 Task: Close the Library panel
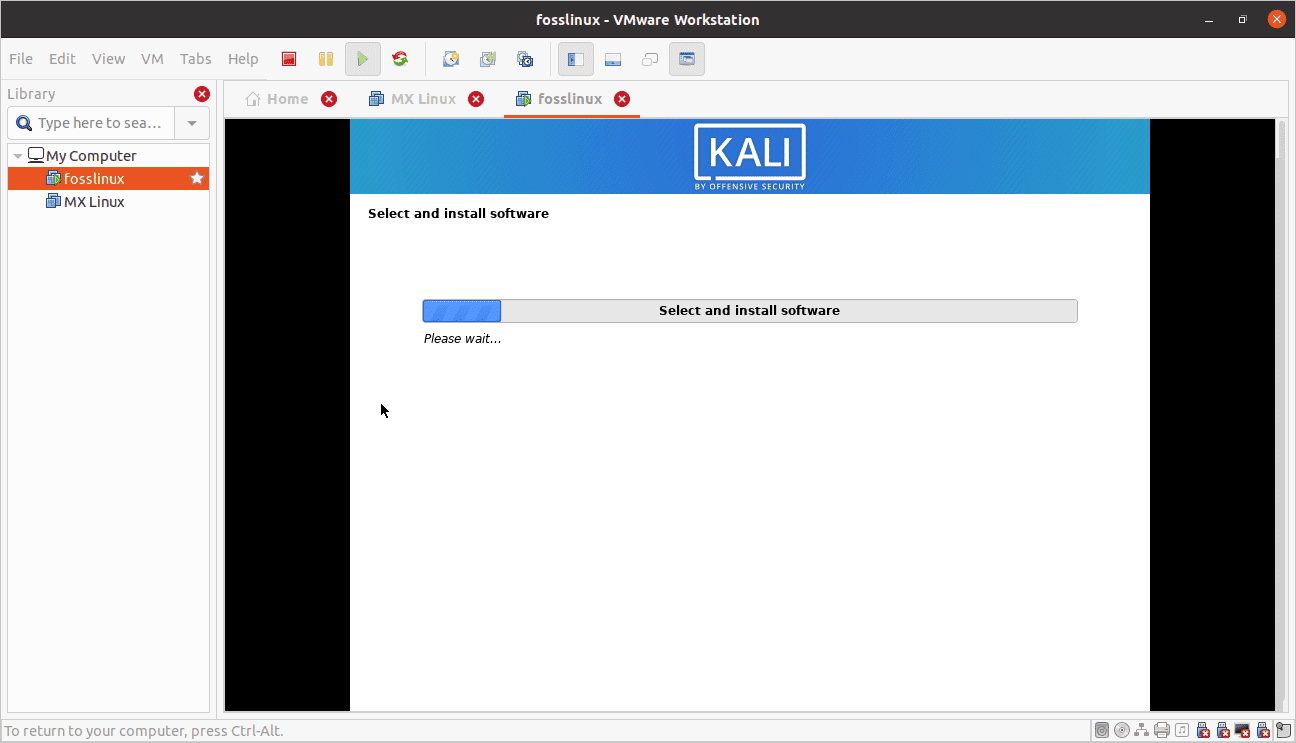coord(202,94)
